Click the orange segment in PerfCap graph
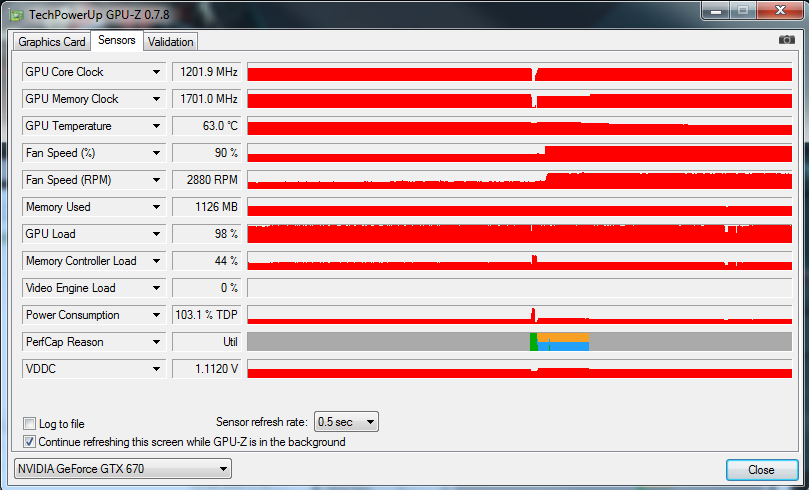Viewport: 809px width, 490px height. (563, 337)
